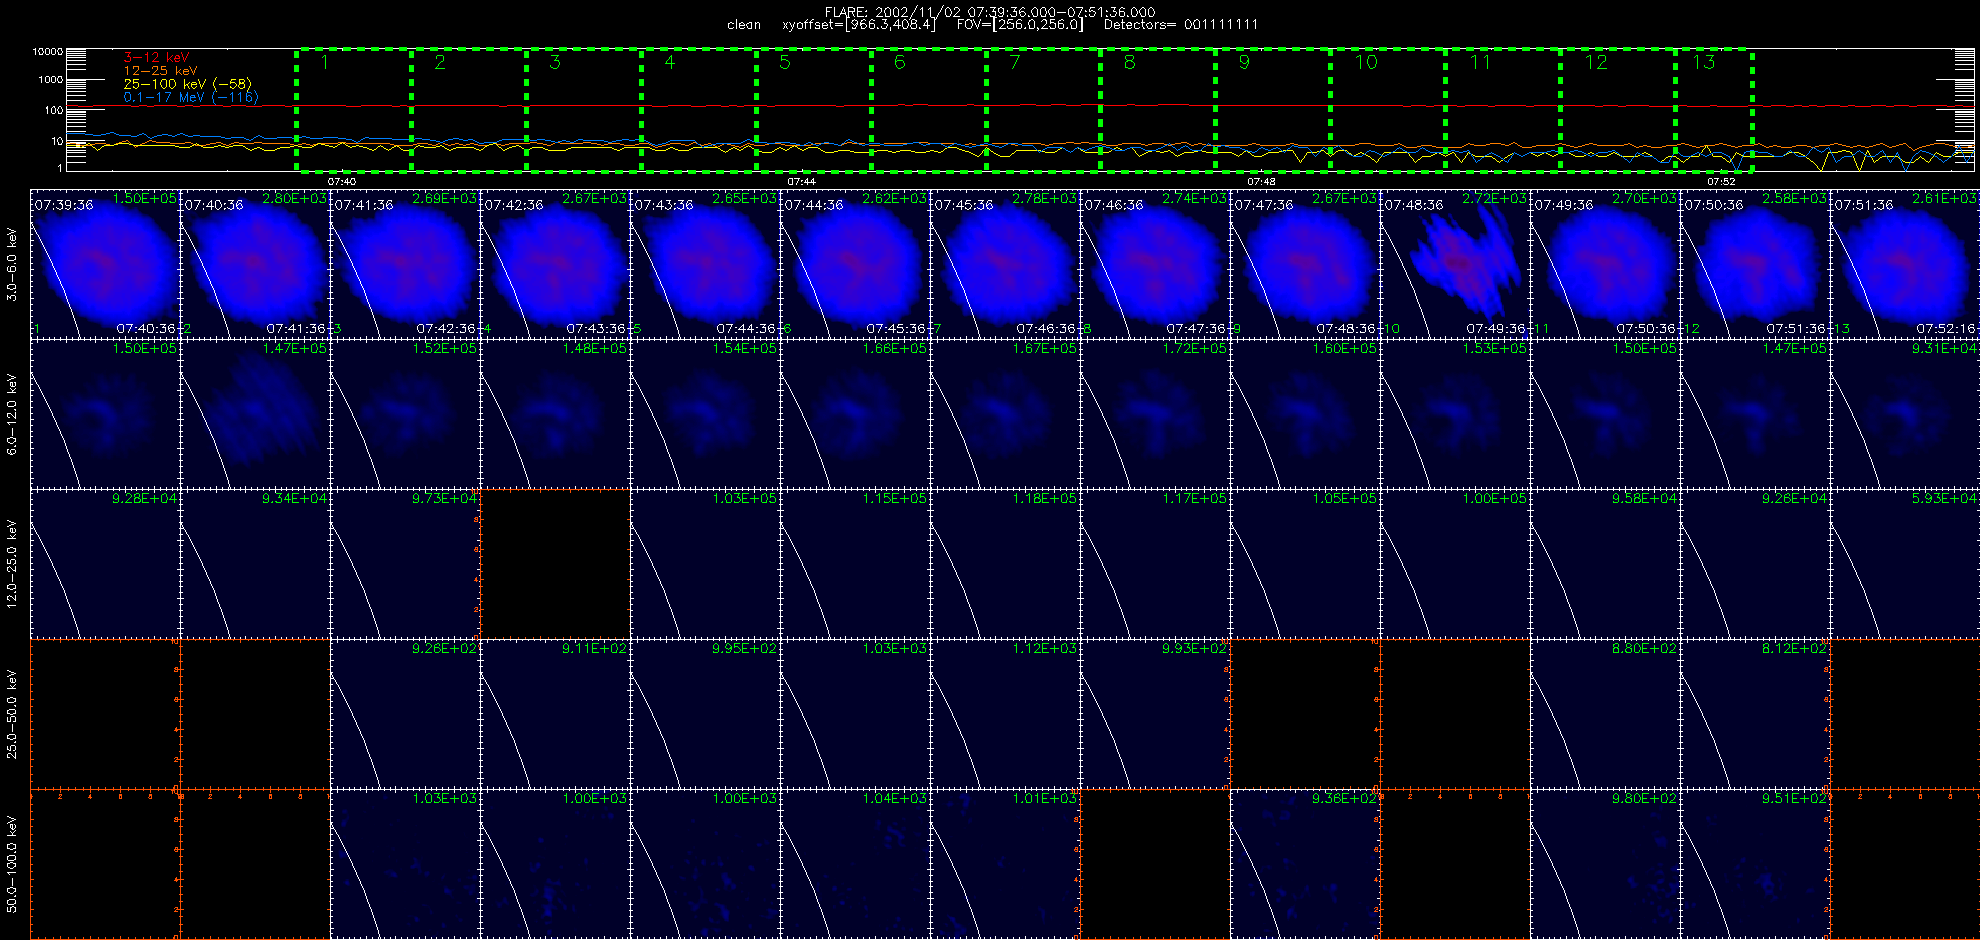Click the '12.0-25.0 keV' row label

[x=12, y=563]
